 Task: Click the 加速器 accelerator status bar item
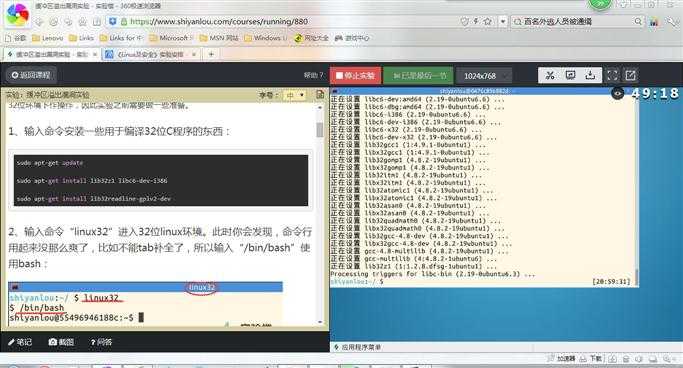562,359
